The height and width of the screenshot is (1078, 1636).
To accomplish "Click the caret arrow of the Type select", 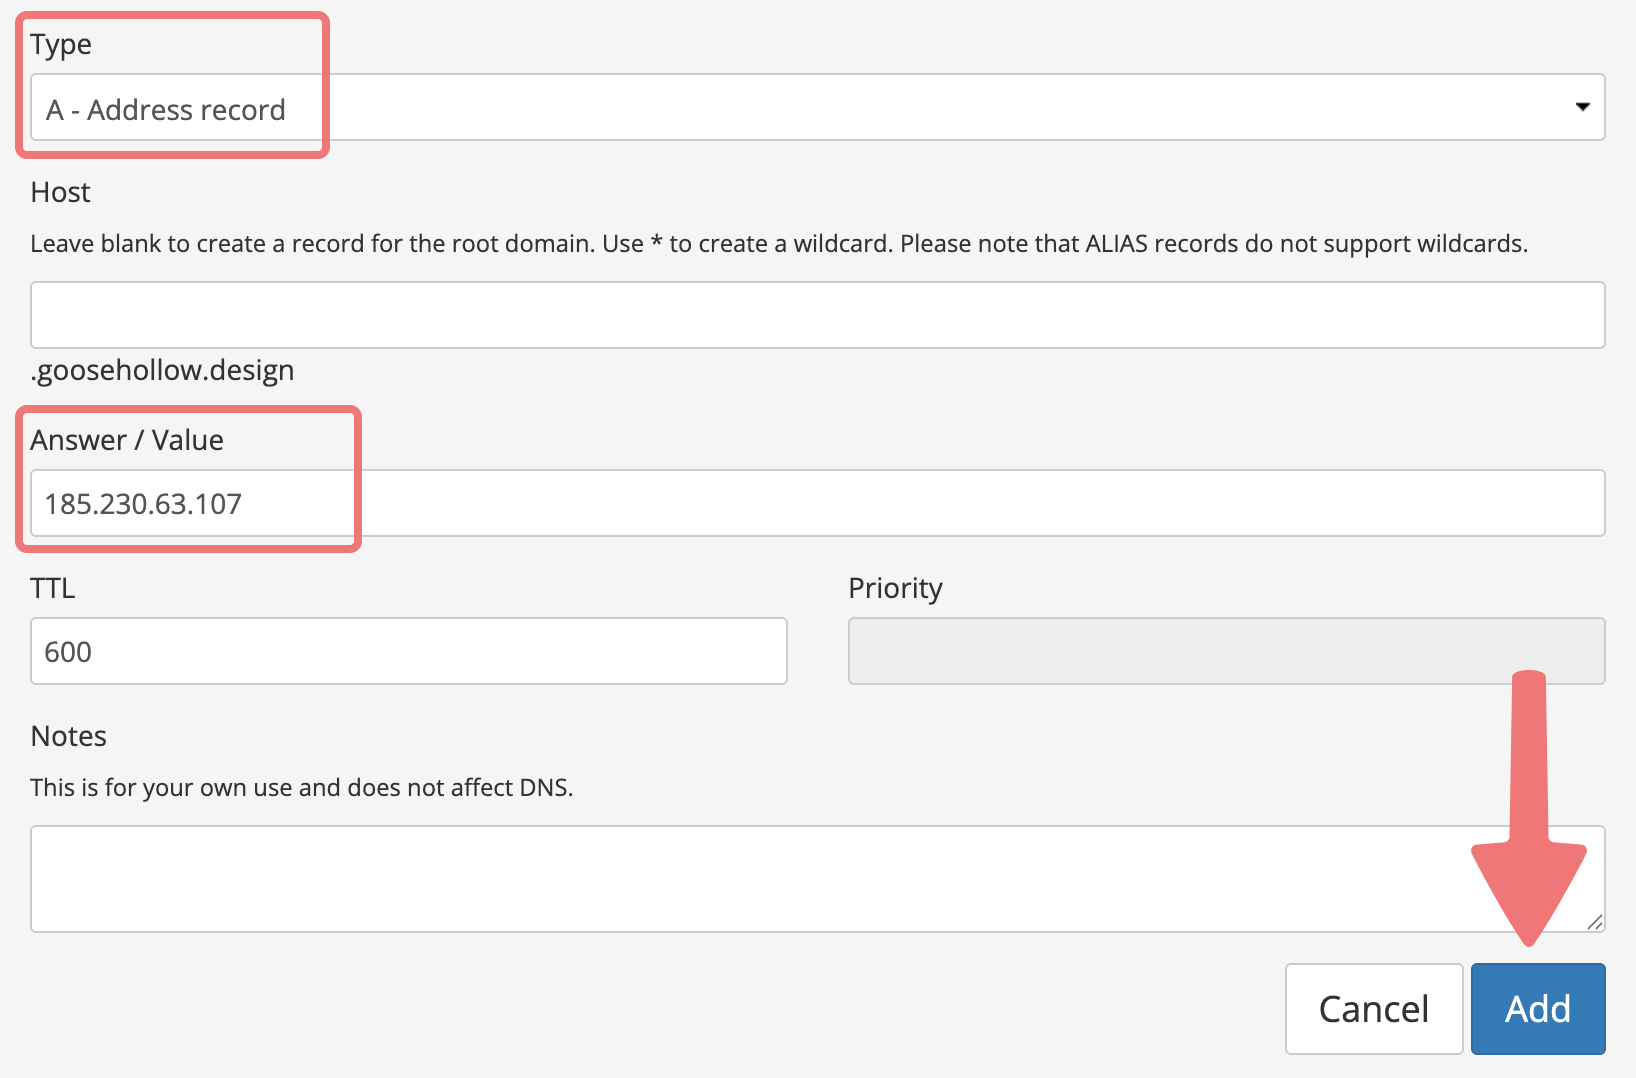I will pos(1583,107).
